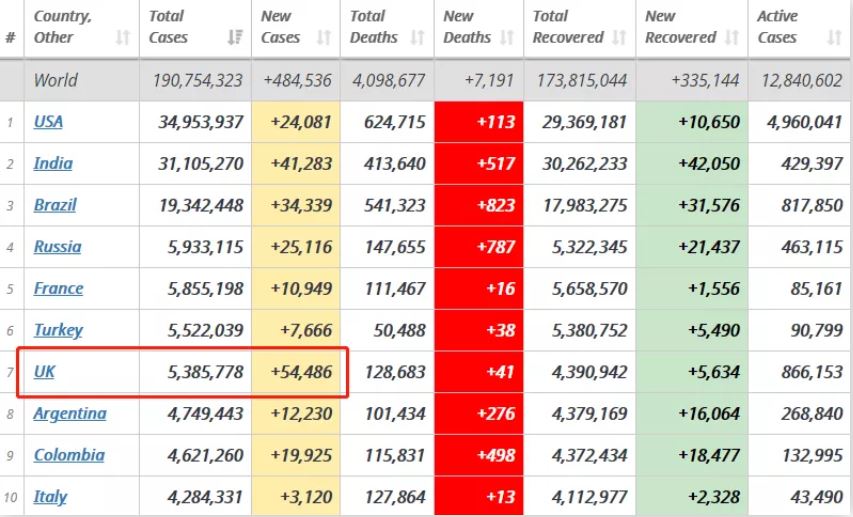853x517 pixels.
Task: Sort by Country, Other column arrows
Action: (123, 38)
